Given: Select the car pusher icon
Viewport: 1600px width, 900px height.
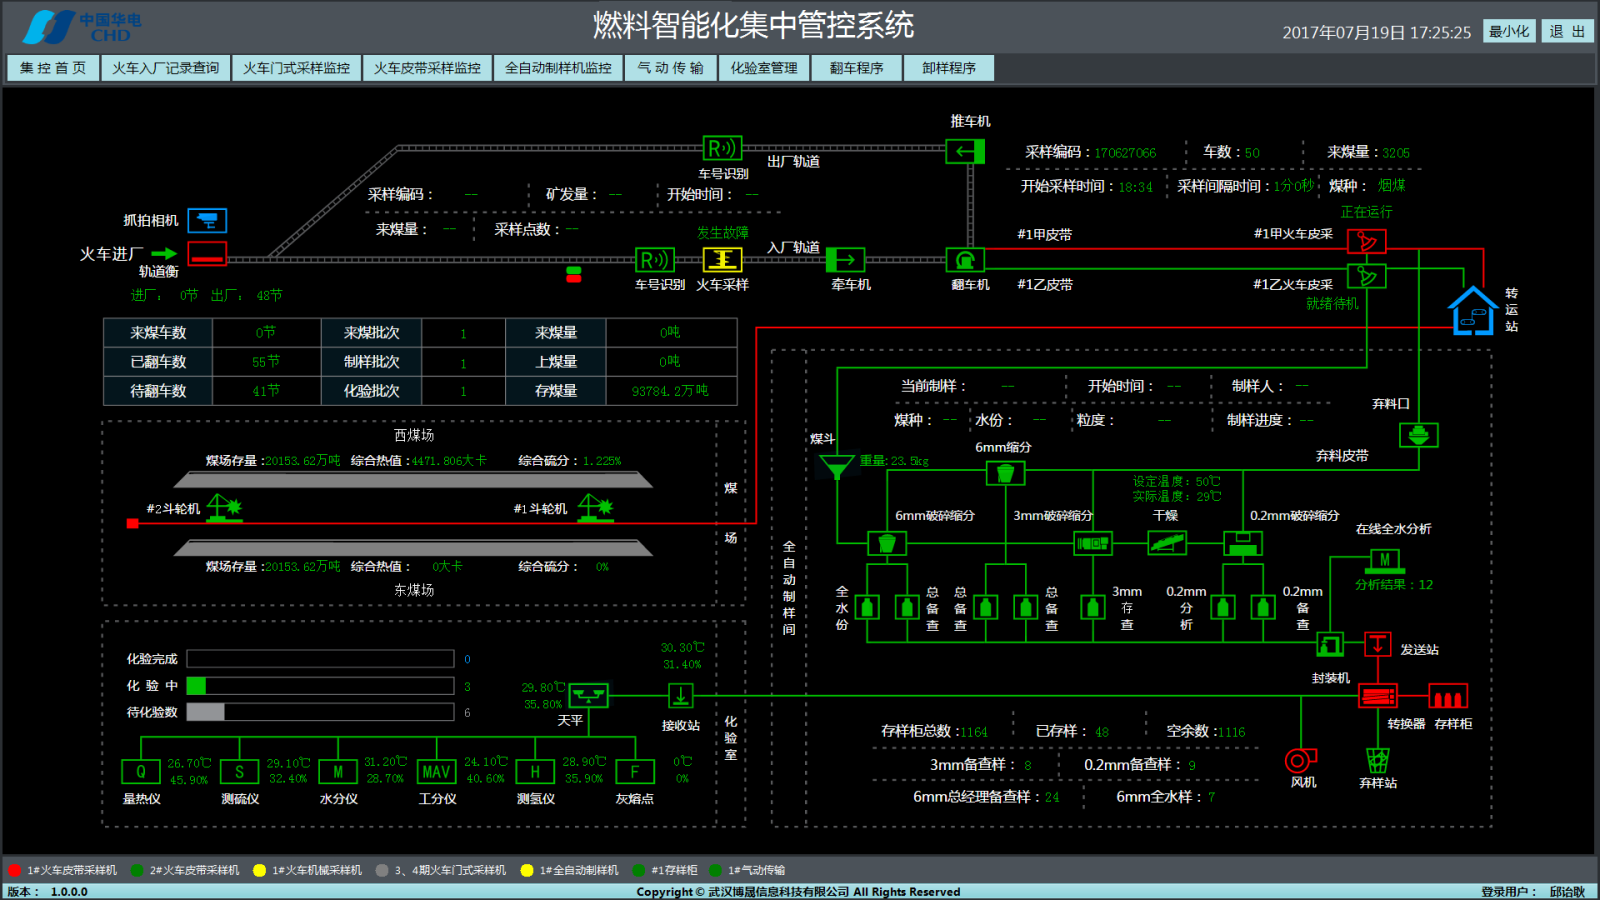Looking at the screenshot, I should 965,151.
